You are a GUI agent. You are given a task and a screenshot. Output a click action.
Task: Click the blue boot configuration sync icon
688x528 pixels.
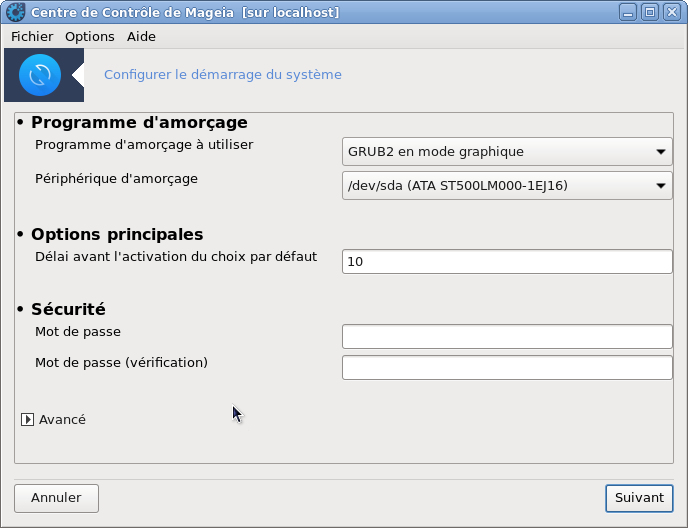click(40, 75)
